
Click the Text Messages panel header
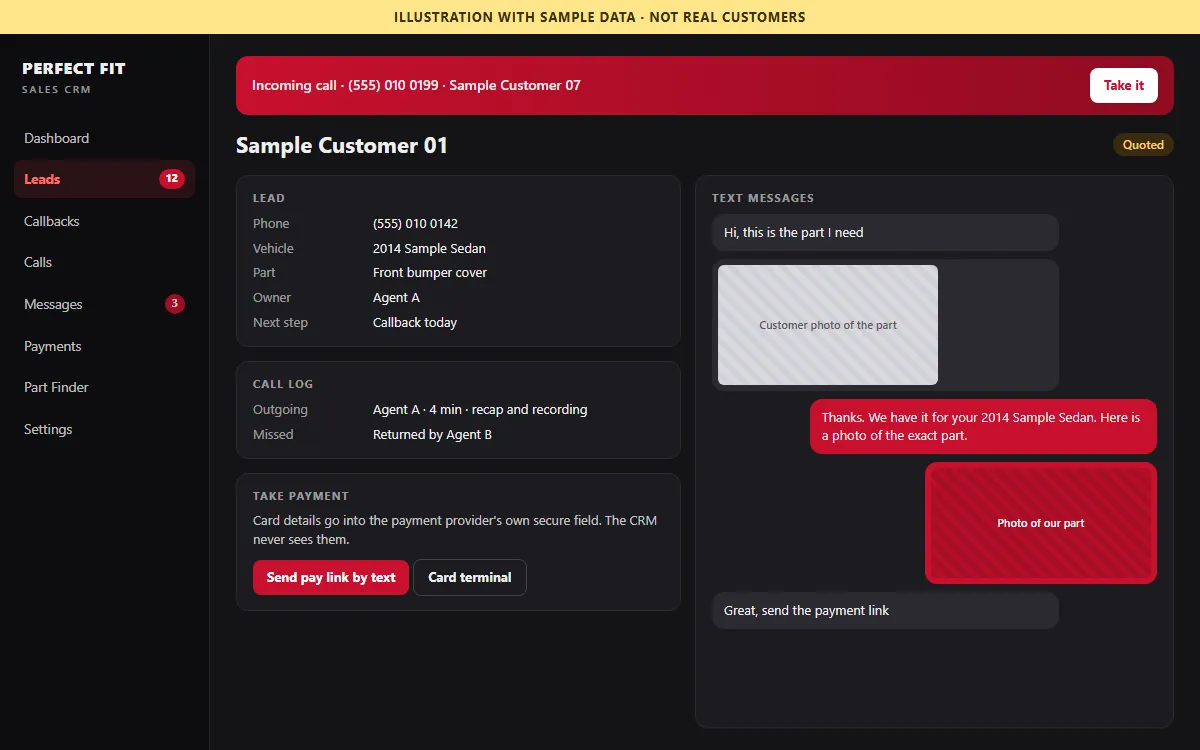pyautogui.click(x=763, y=198)
